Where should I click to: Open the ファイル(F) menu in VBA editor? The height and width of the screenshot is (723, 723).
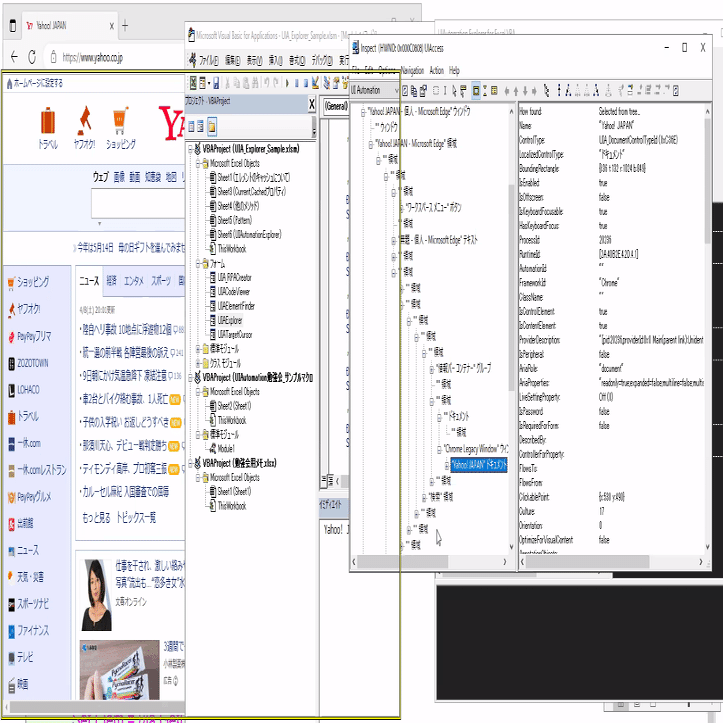tap(208, 60)
